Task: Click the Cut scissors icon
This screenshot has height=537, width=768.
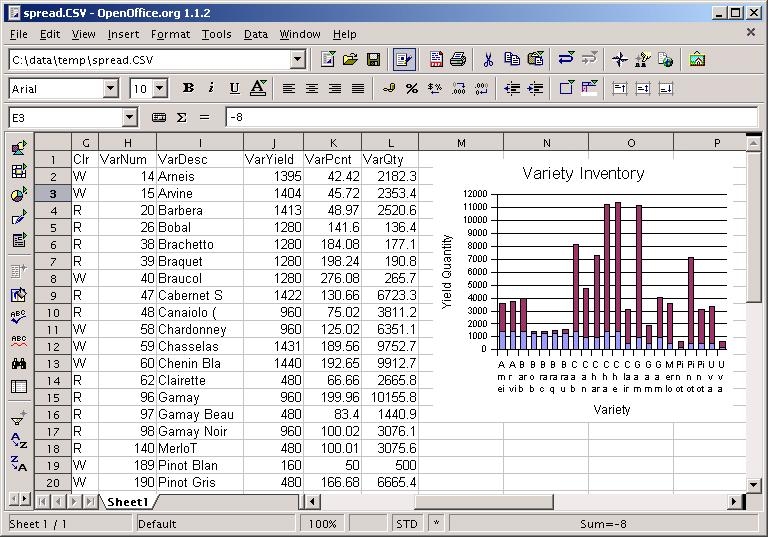Action: 488,60
